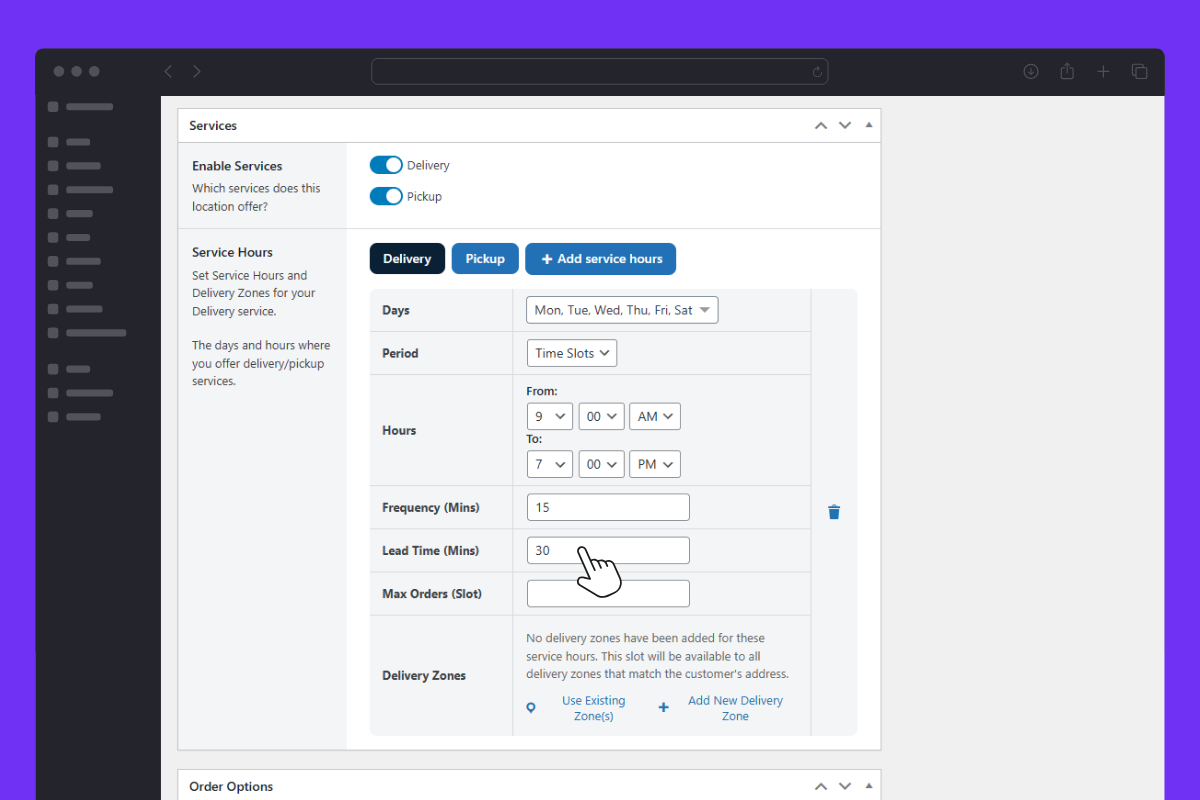Image resolution: width=1200 pixels, height=800 pixels.
Task: Select the Delivery service hours tab
Action: (407, 258)
